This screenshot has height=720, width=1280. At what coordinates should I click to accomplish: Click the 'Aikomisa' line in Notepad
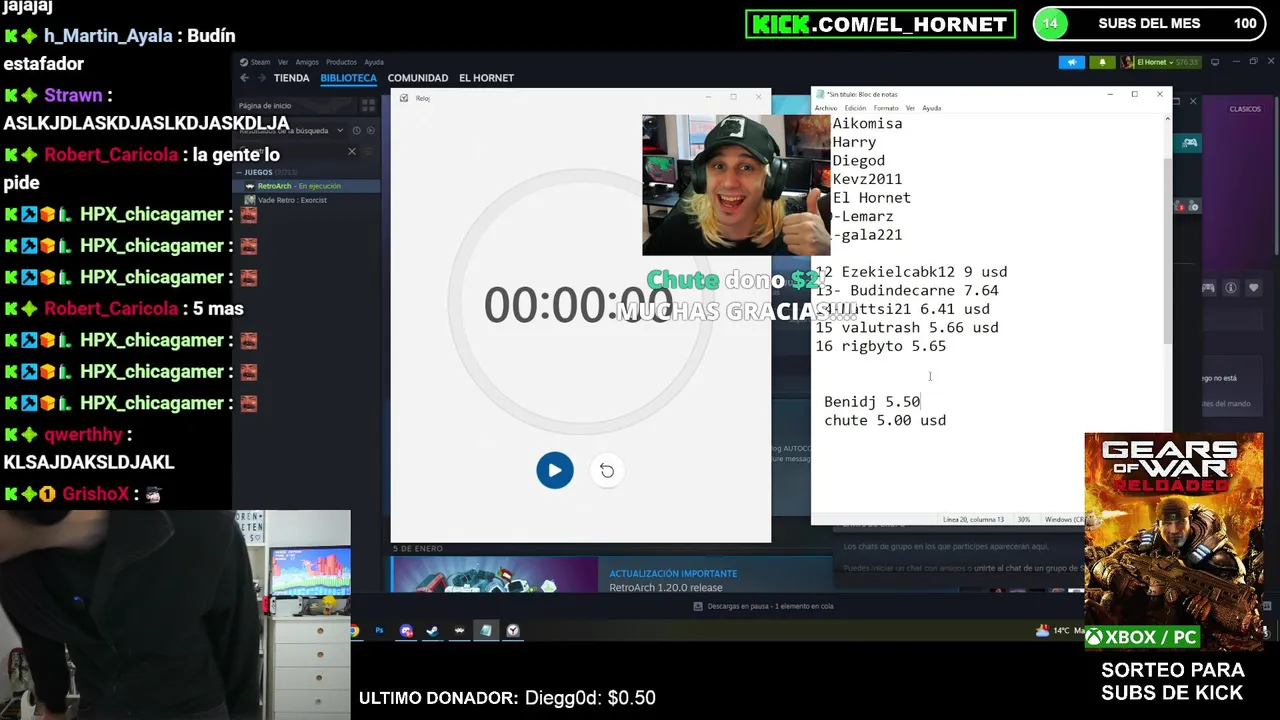pos(867,124)
